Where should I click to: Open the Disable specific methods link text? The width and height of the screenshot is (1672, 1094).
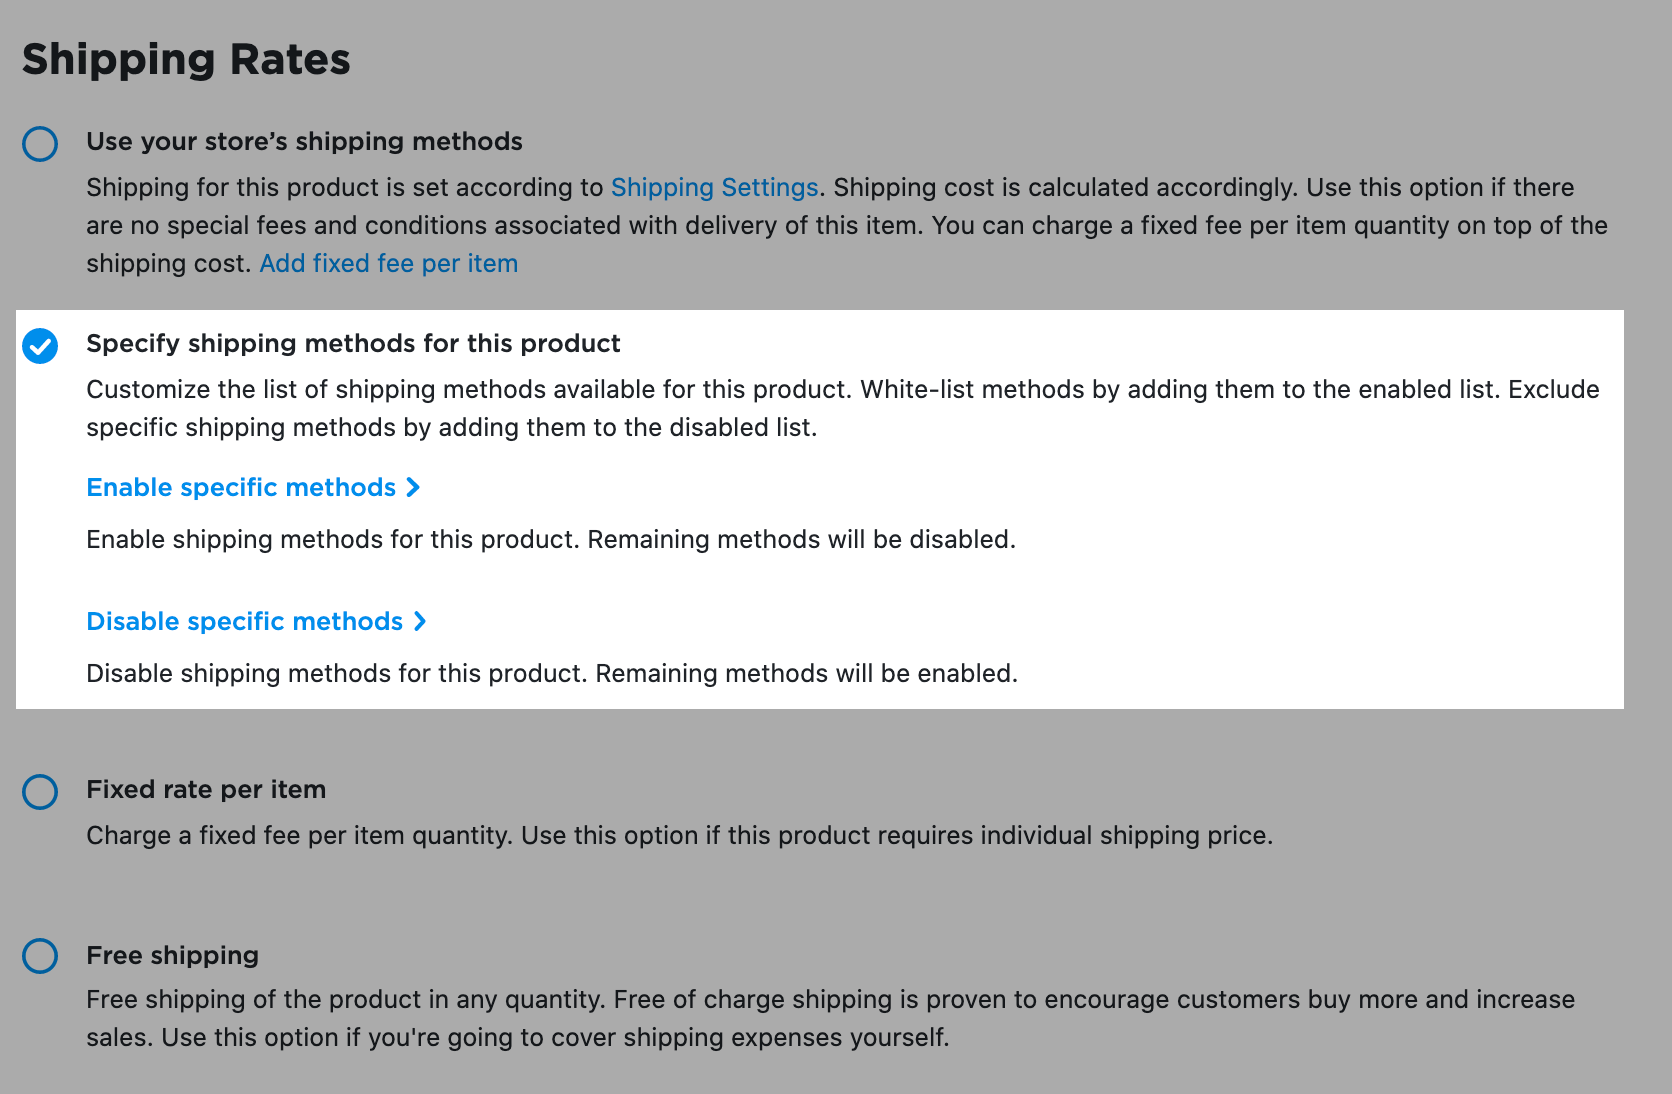pyautogui.click(x=244, y=622)
